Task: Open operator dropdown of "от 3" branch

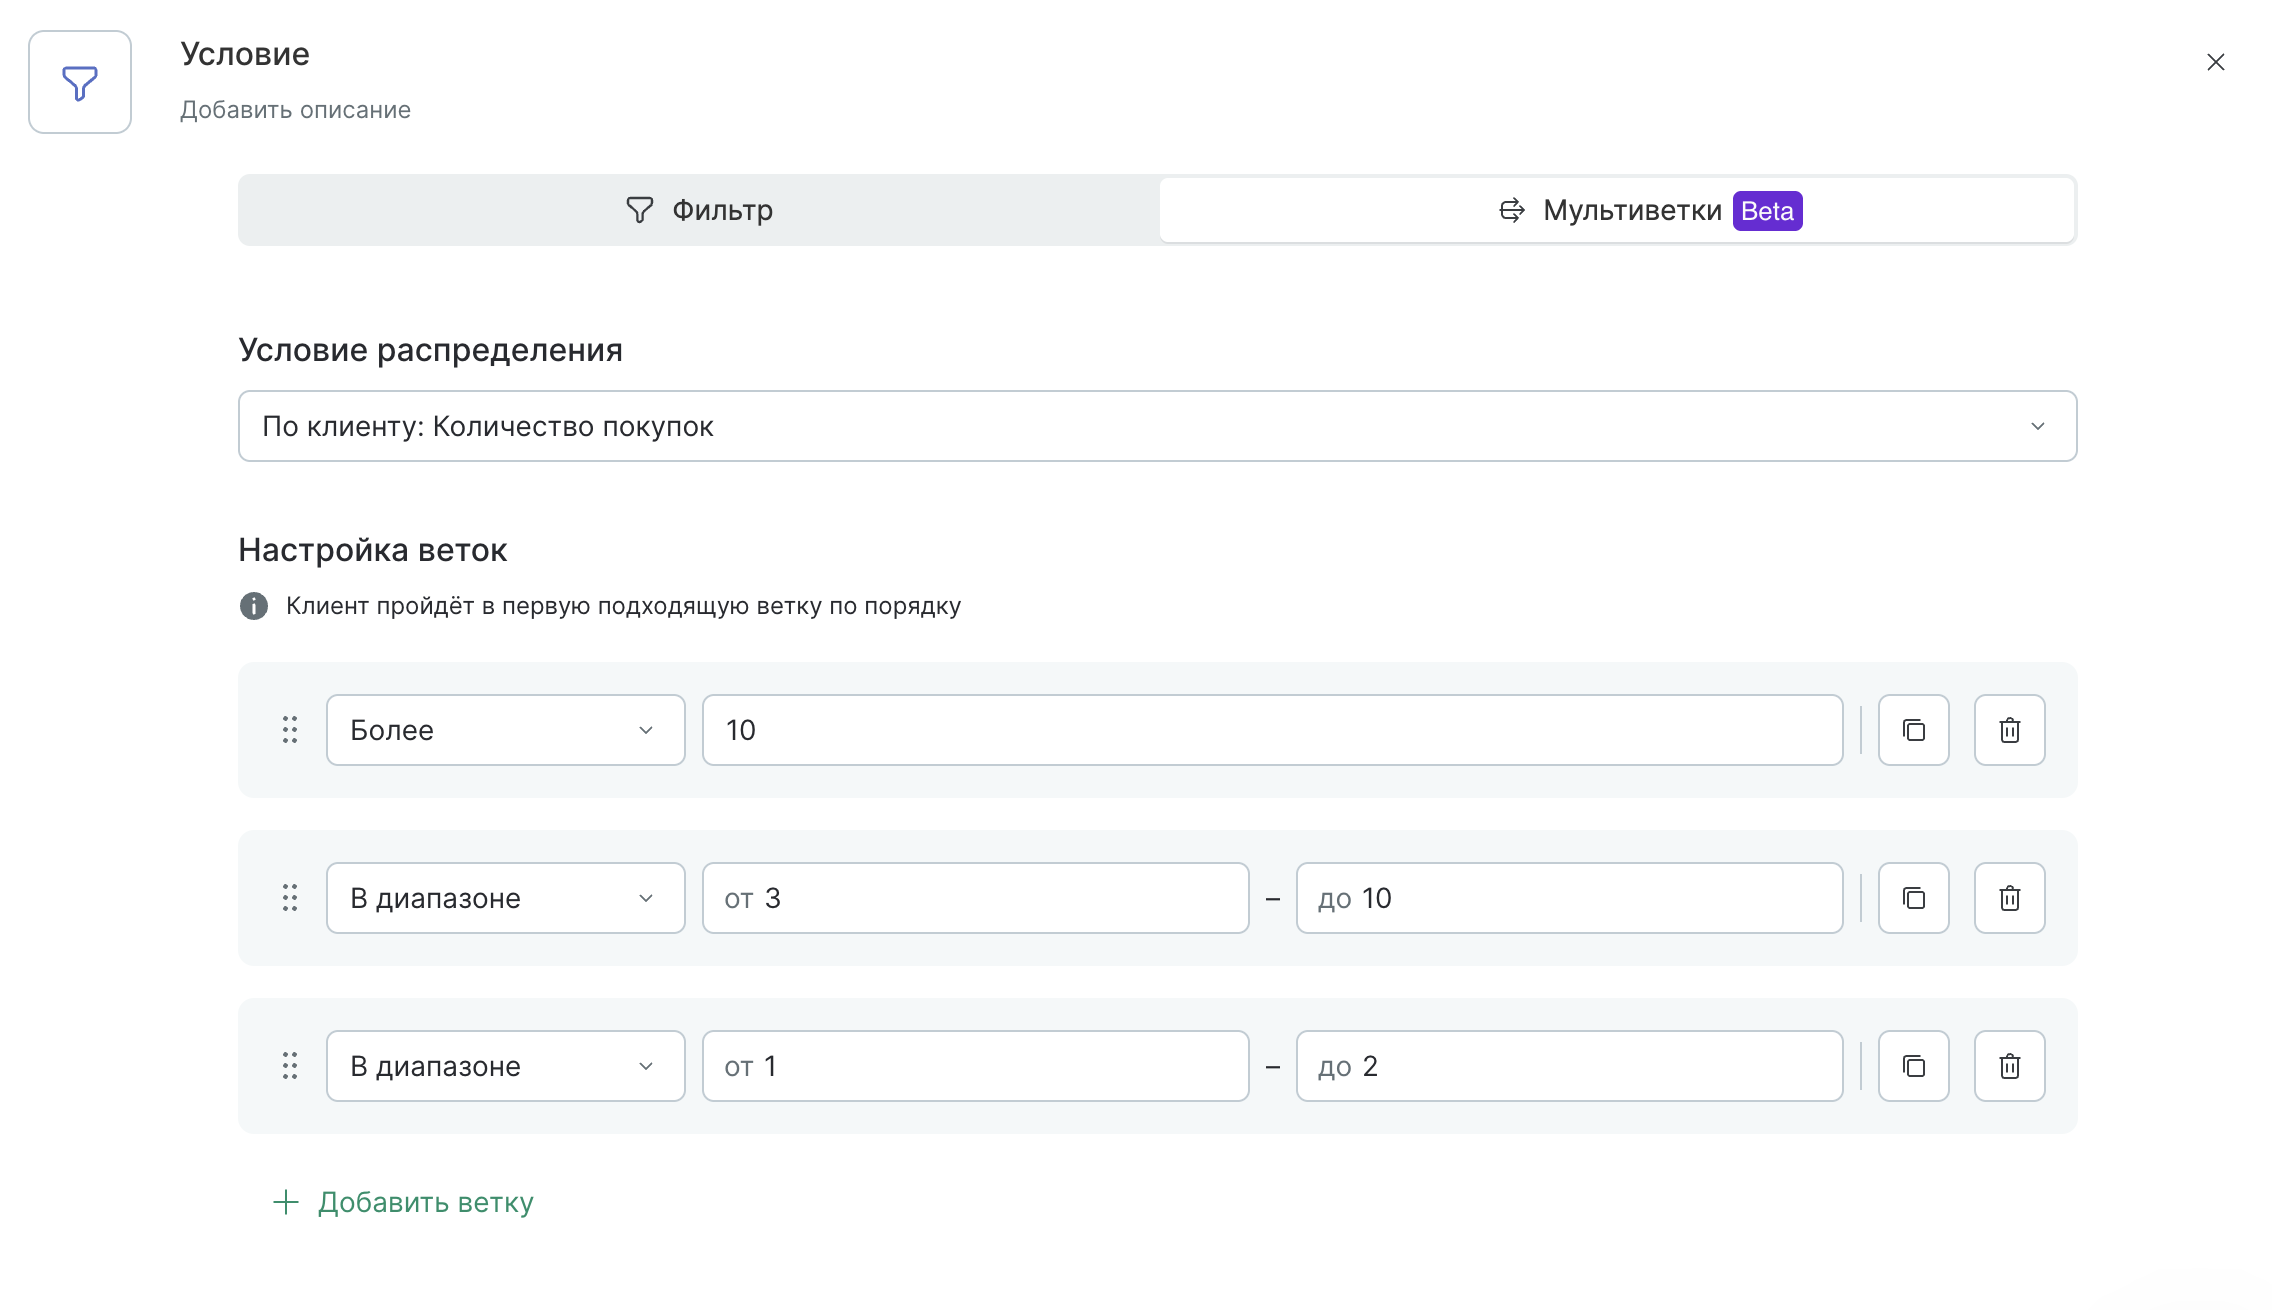Action: [505, 898]
